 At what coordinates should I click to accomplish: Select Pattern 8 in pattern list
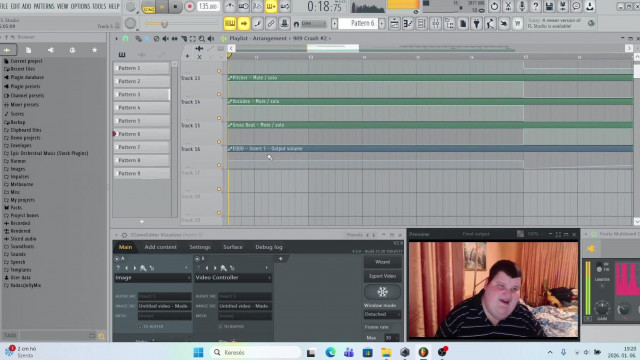(142, 160)
